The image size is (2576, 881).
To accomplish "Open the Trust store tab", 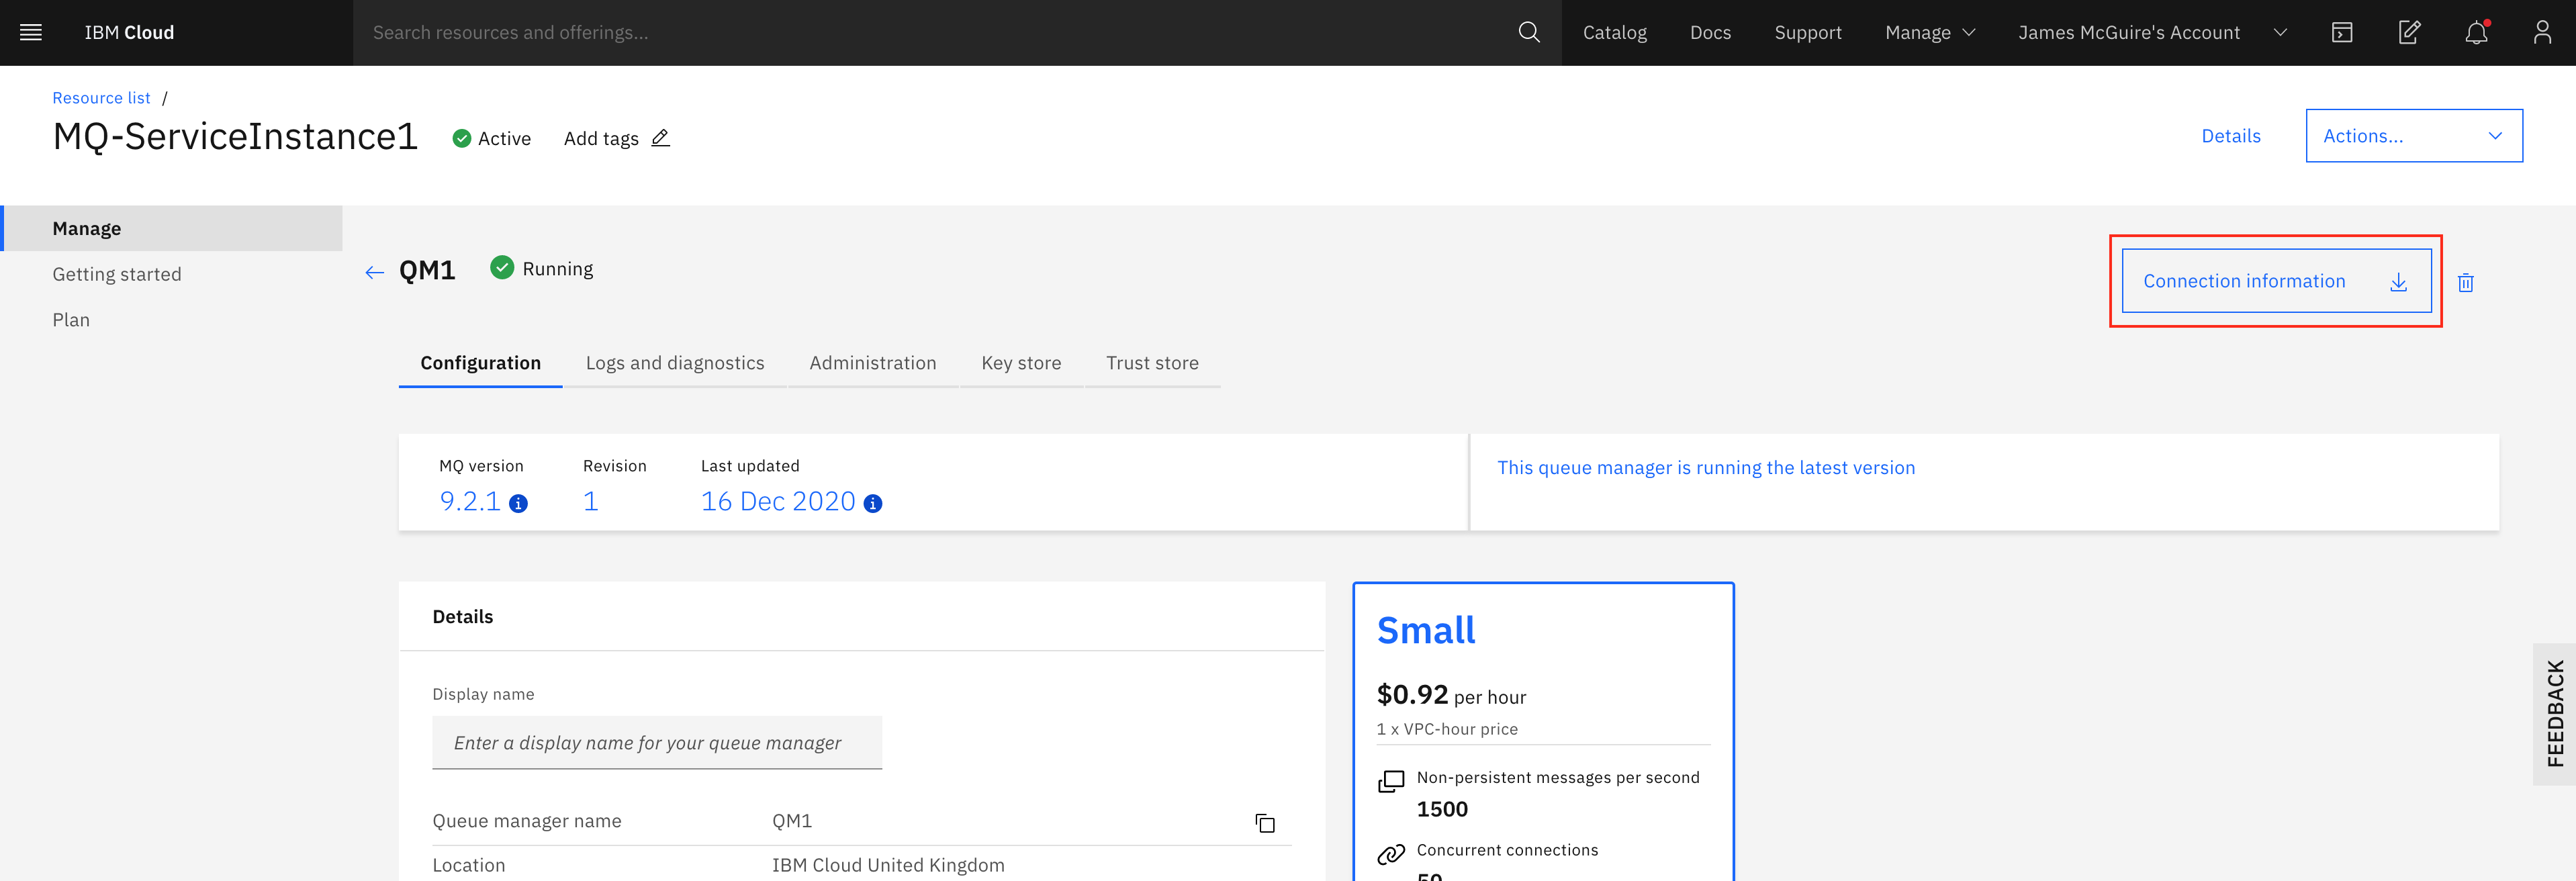I will click(1152, 363).
